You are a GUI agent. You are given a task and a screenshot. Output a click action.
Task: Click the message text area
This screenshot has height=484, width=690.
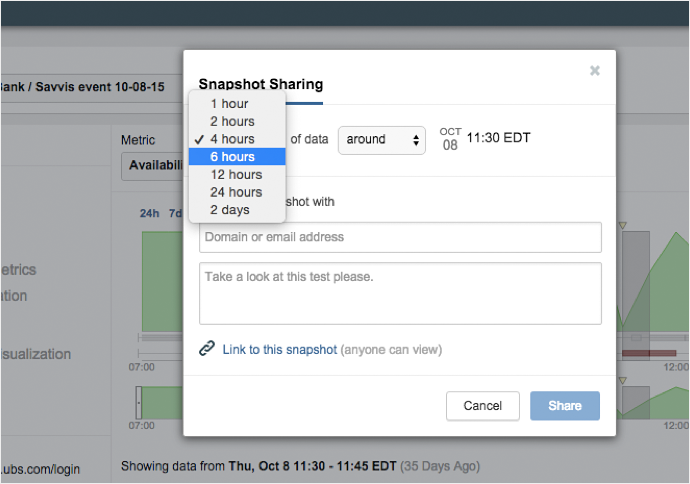point(400,293)
